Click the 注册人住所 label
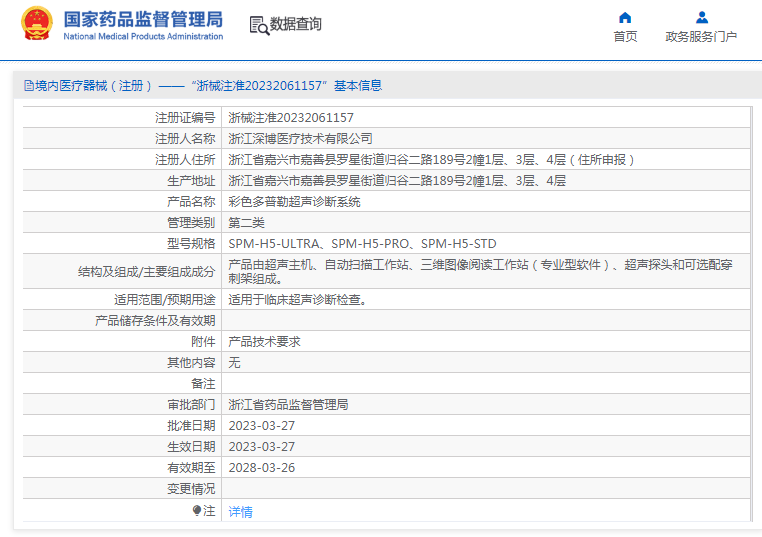Viewport: 762px width, 537px height. tap(185, 159)
